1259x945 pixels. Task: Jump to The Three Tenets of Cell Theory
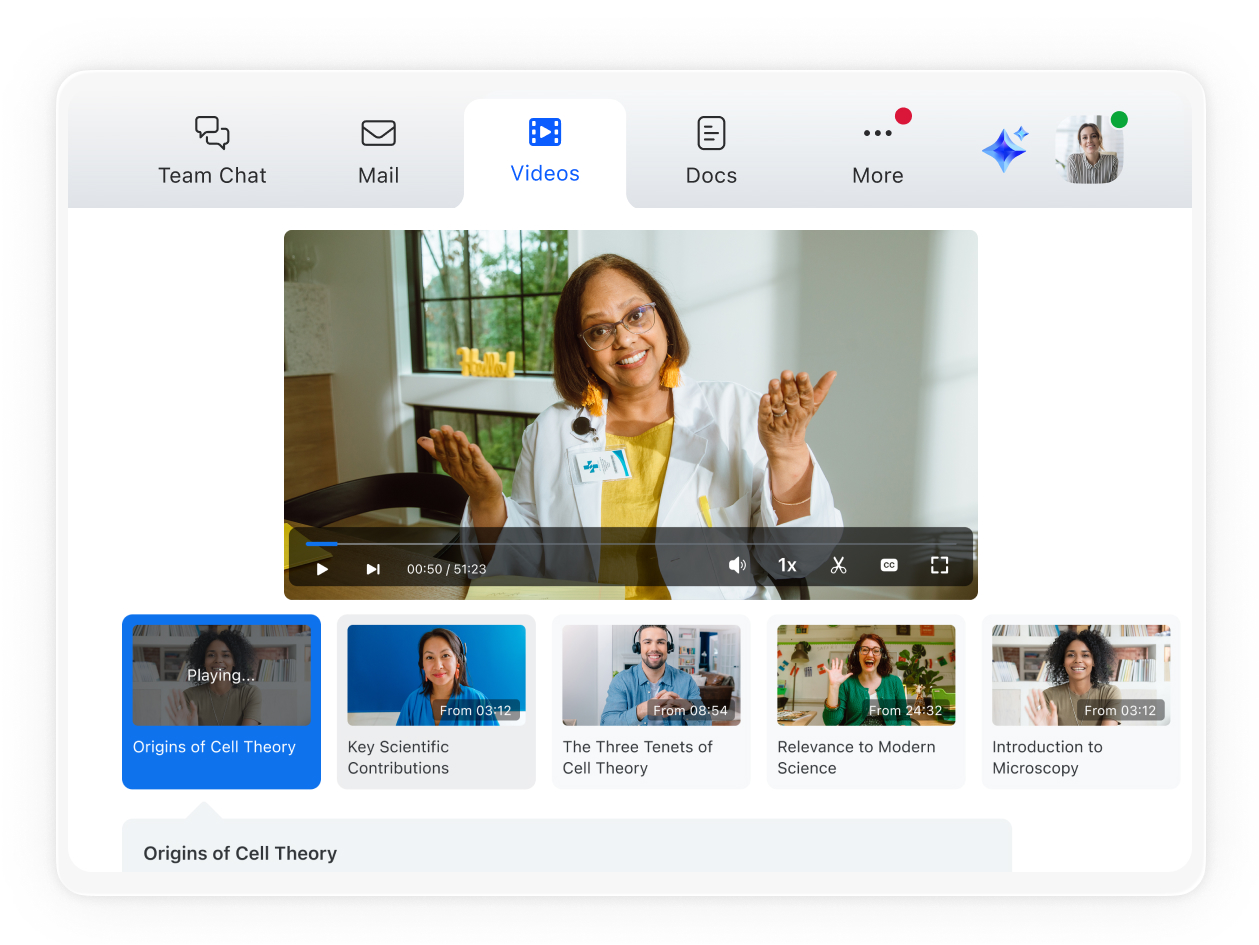click(651, 701)
